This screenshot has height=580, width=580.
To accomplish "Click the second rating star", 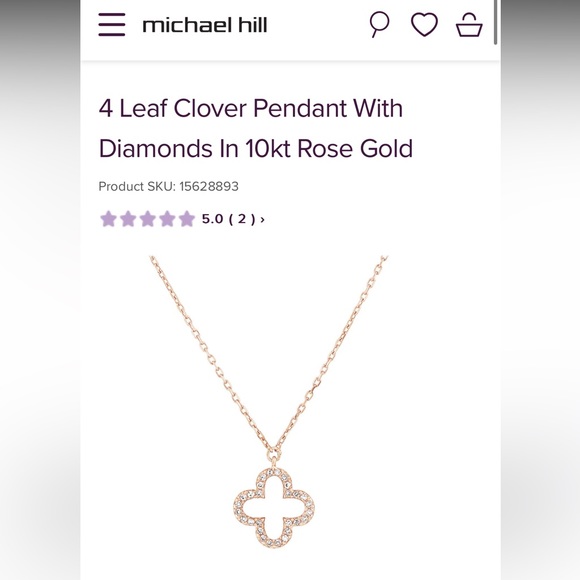I will pos(128,219).
